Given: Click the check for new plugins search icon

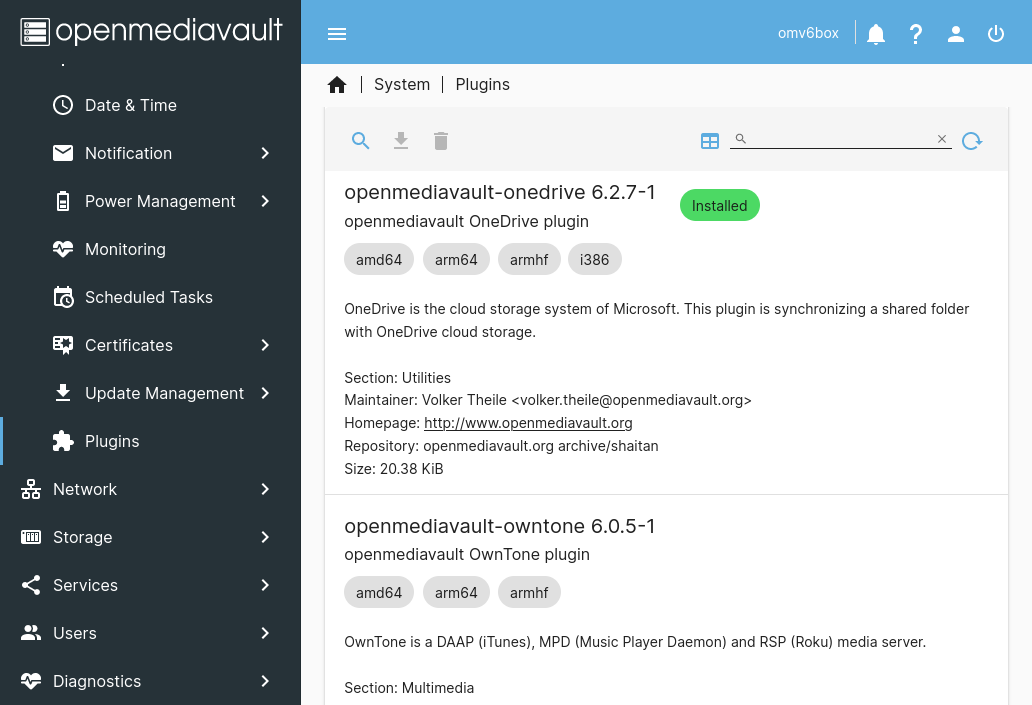Looking at the screenshot, I should tap(360, 140).
